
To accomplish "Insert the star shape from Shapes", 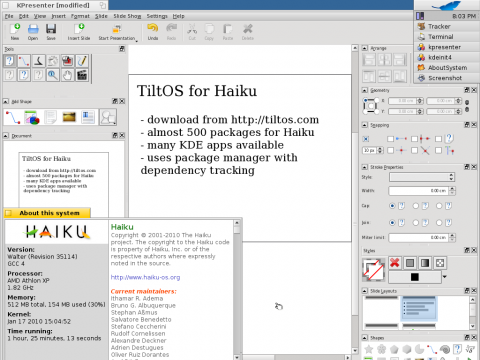I will (369, 349).
